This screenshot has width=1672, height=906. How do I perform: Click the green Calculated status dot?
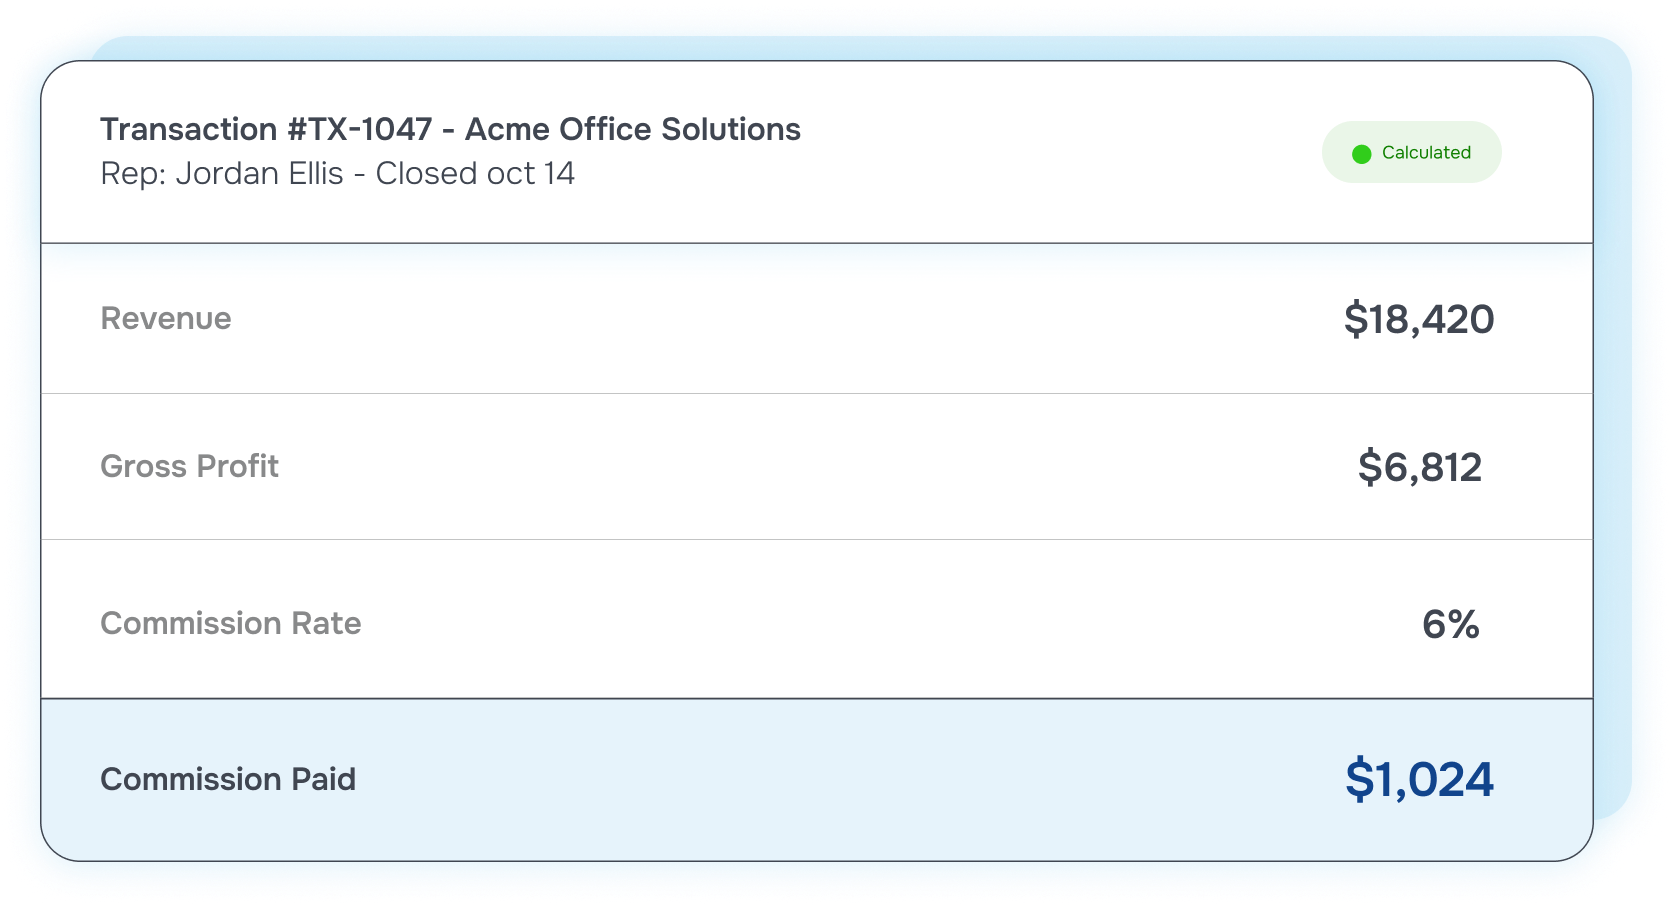click(x=1361, y=154)
